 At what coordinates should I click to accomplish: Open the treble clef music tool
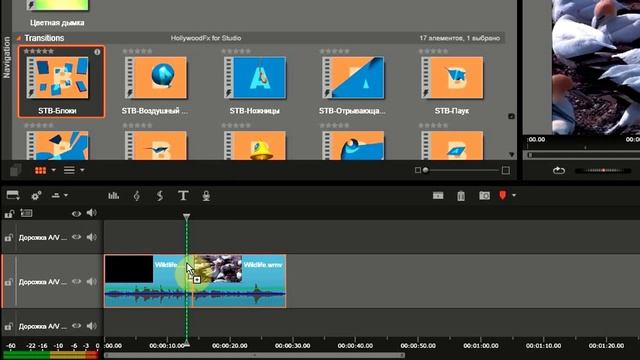point(137,196)
